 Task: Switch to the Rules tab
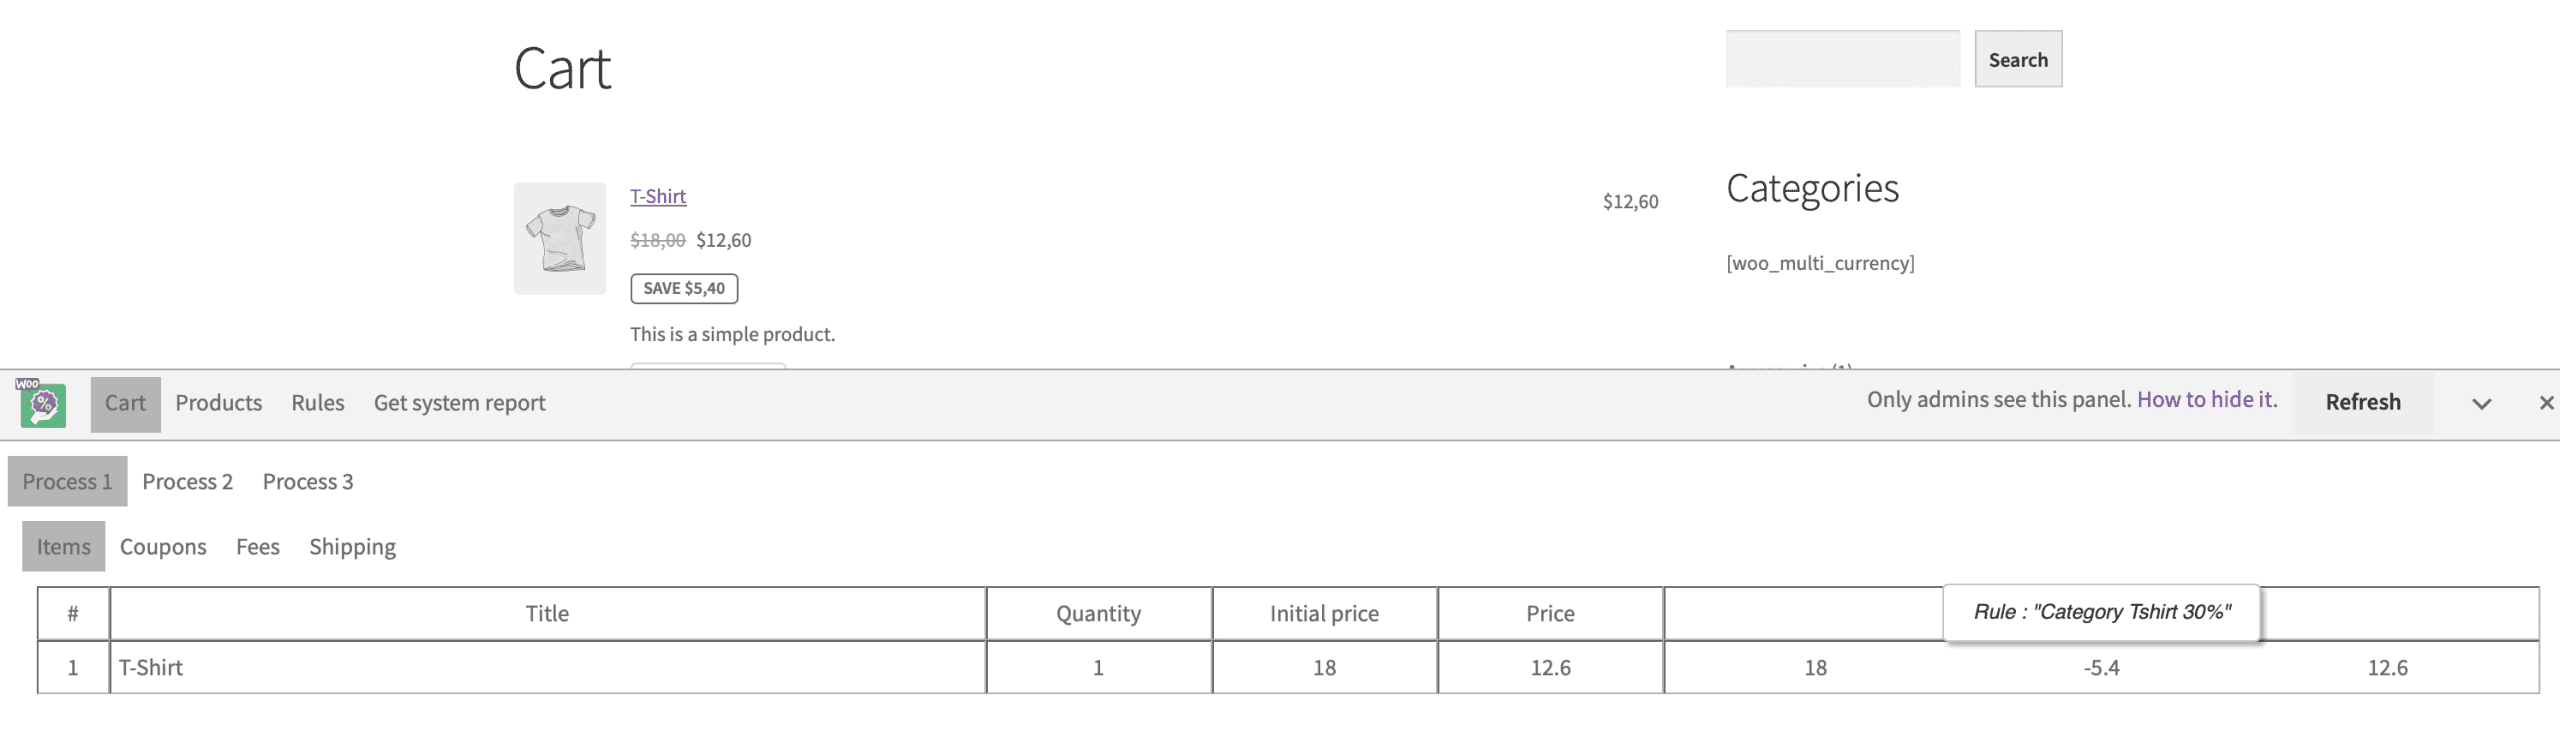[318, 403]
